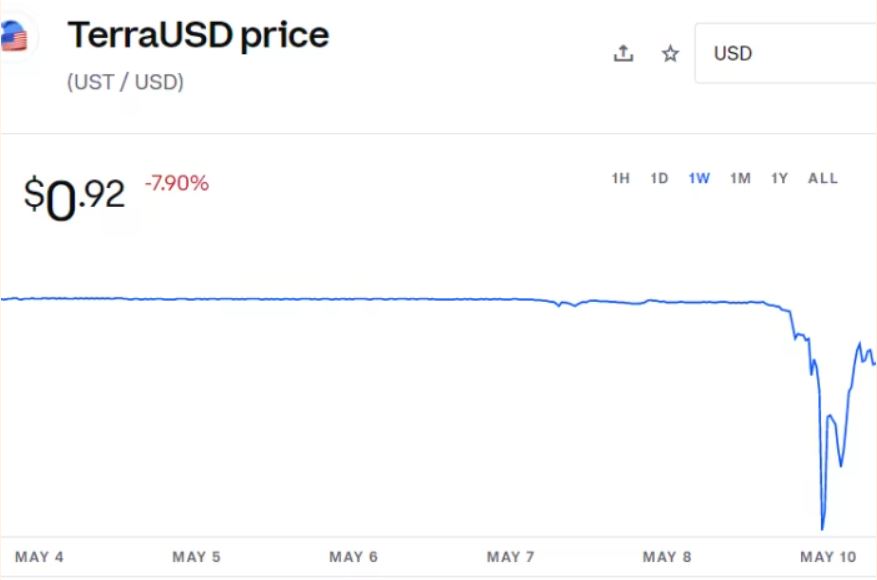Show ALL time price history
Screen dimensions: 877x580
(823, 179)
